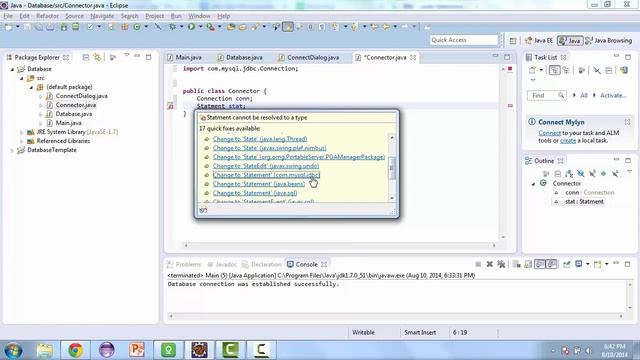Select quick fix Change to 'Statement' (java.beans)
Image resolution: width=640 pixels, height=360 pixels.
[x=259, y=184]
